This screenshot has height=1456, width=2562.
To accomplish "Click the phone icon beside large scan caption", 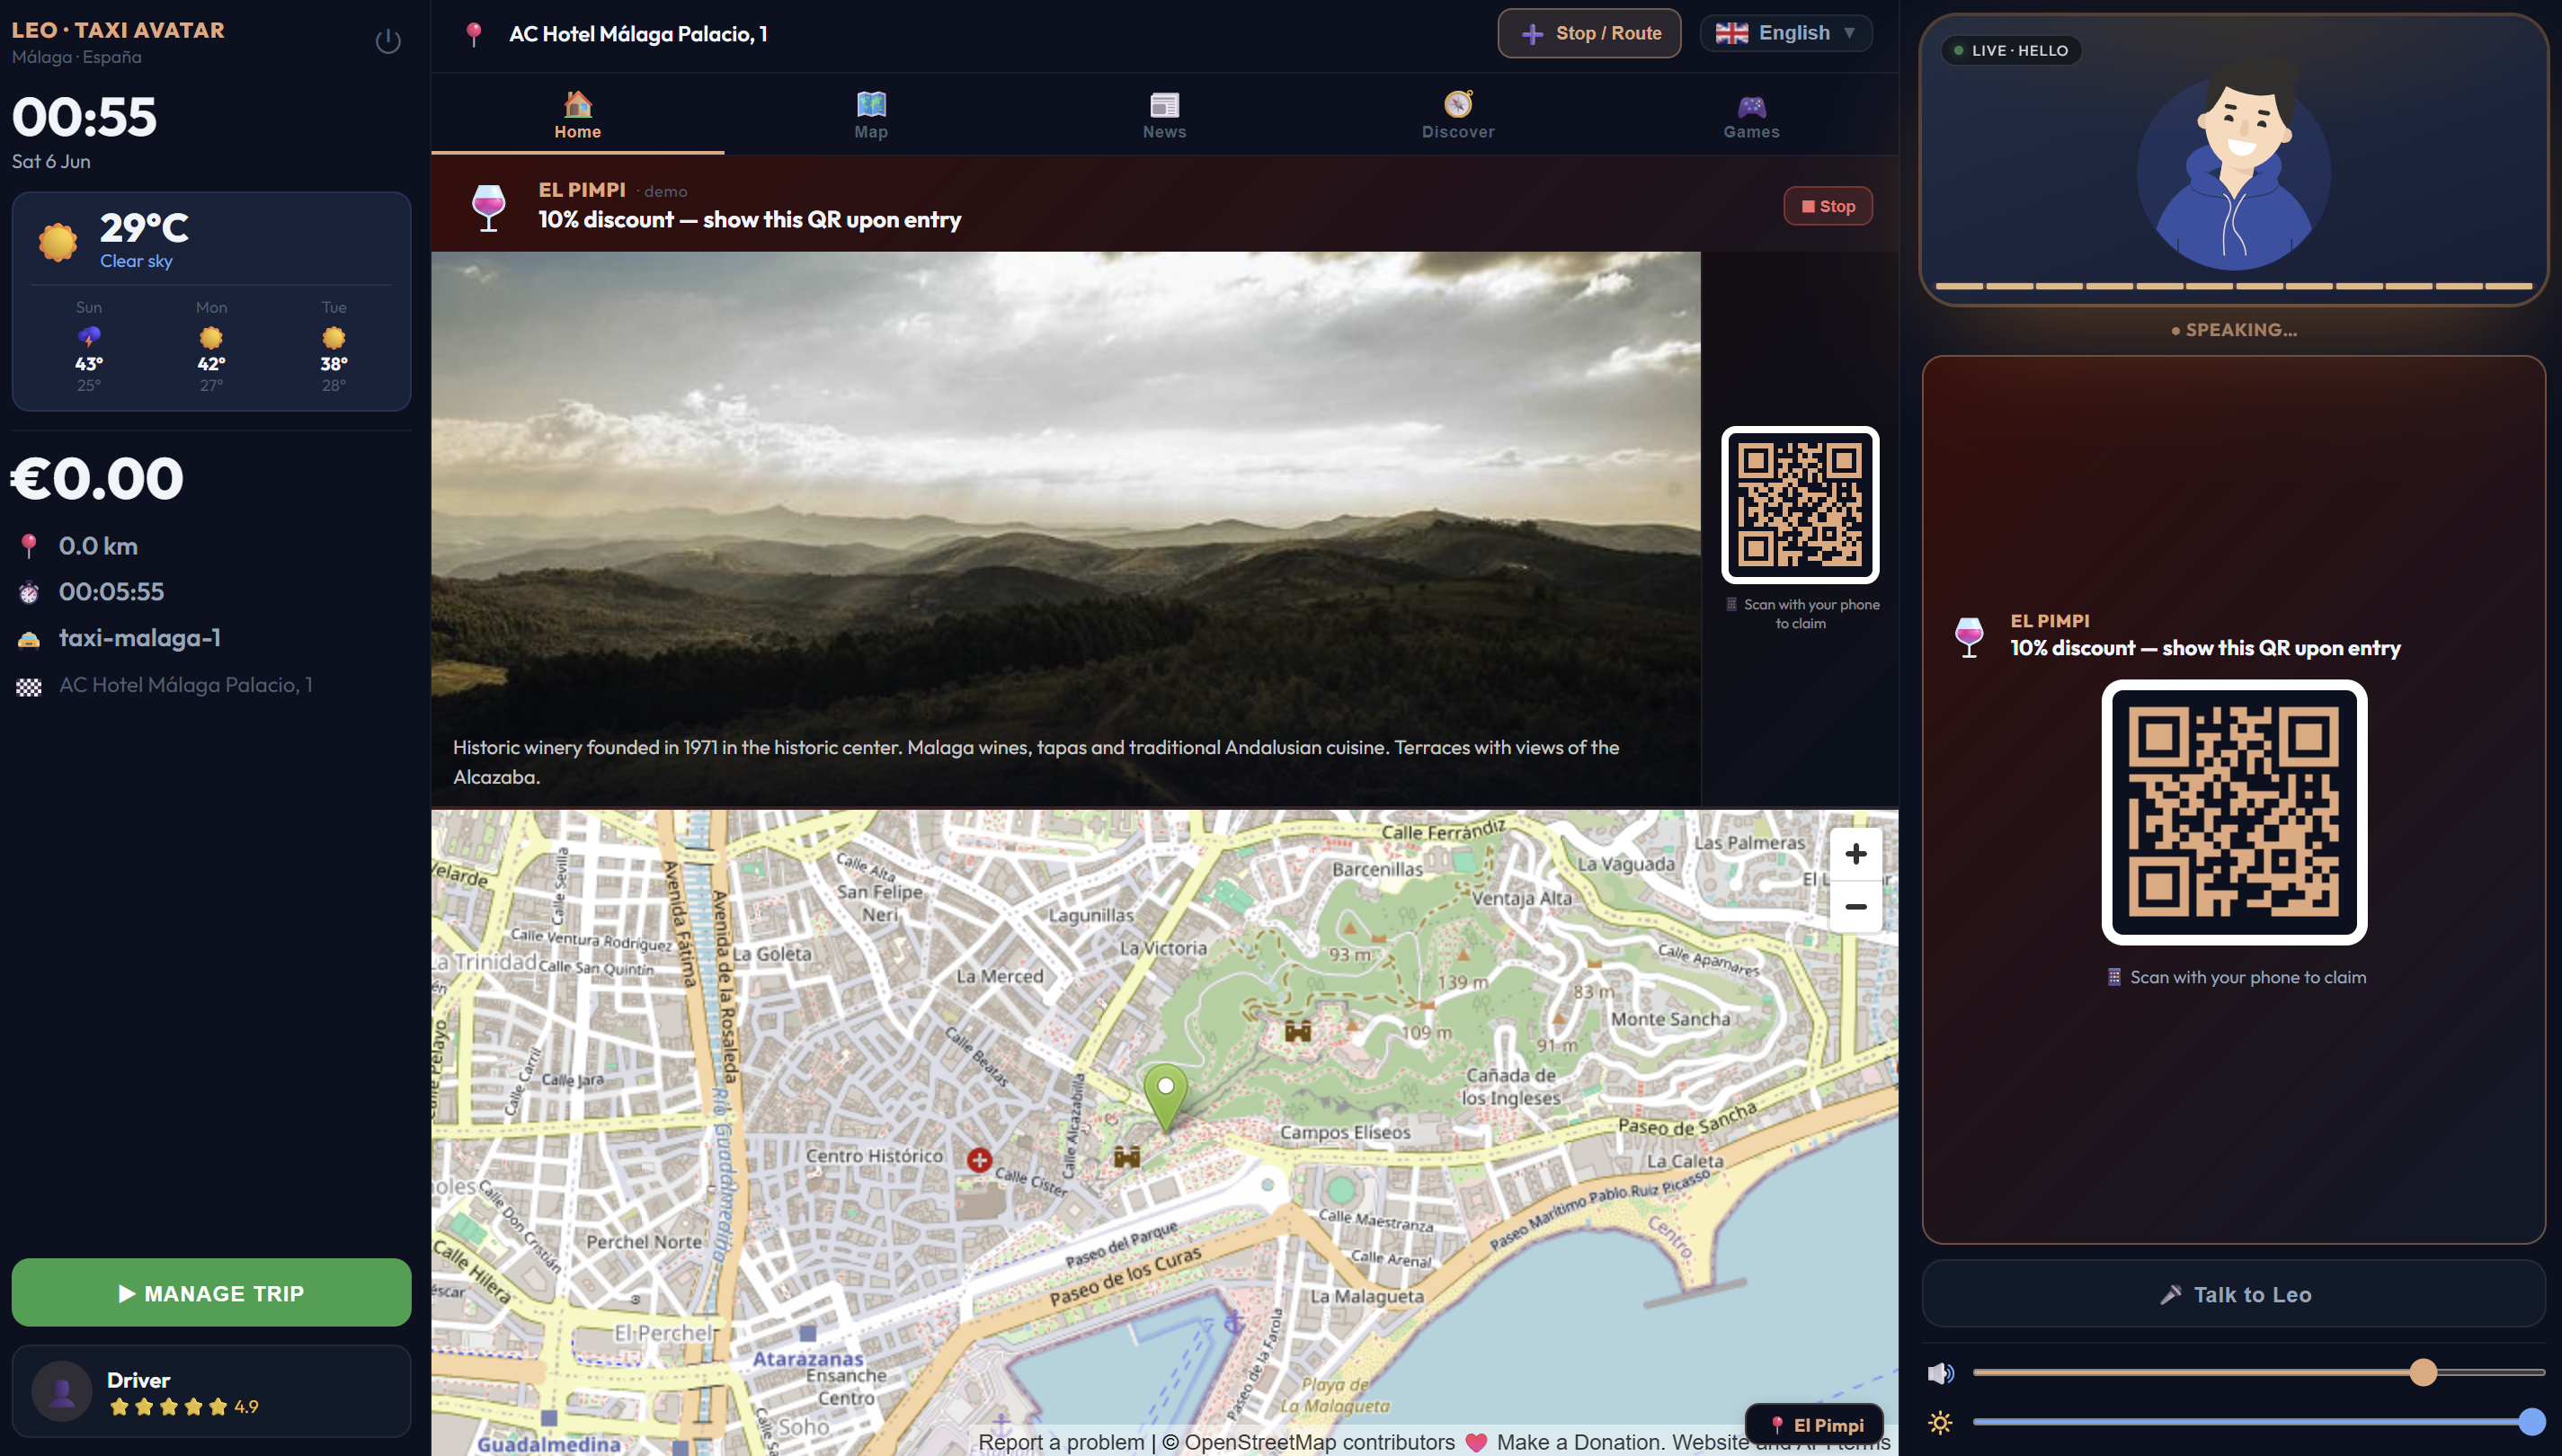I will 2114,978.
